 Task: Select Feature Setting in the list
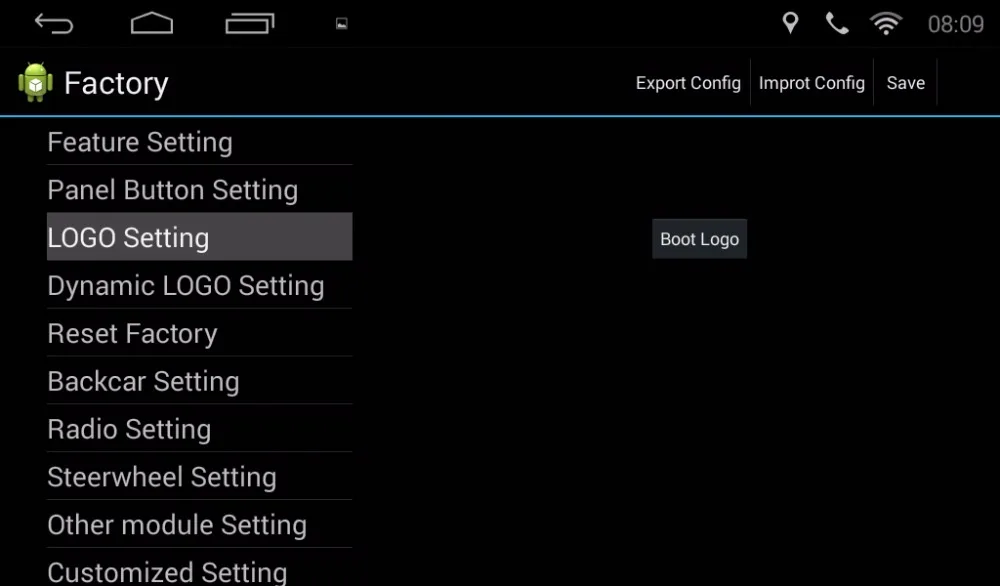coord(200,142)
